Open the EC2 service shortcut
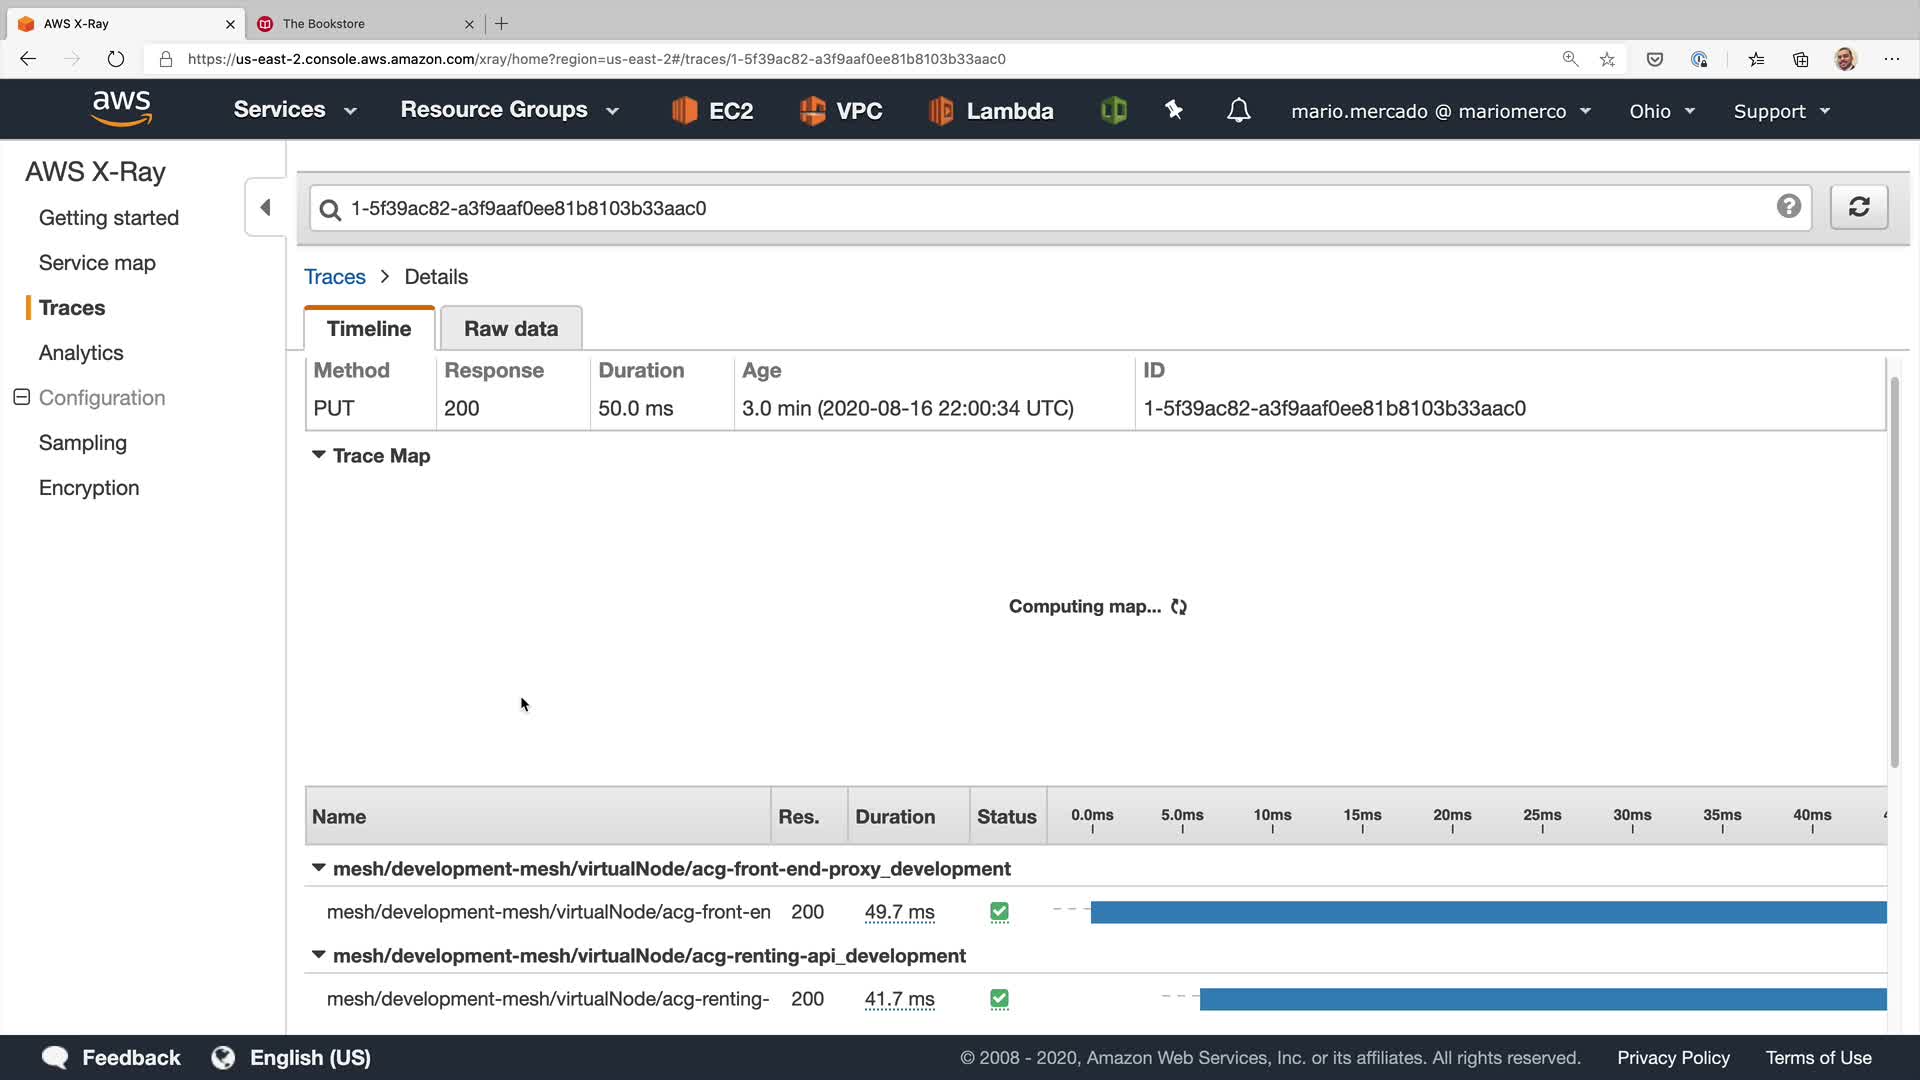The width and height of the screenshot is (1920, 1080). (x=712, y=110)
